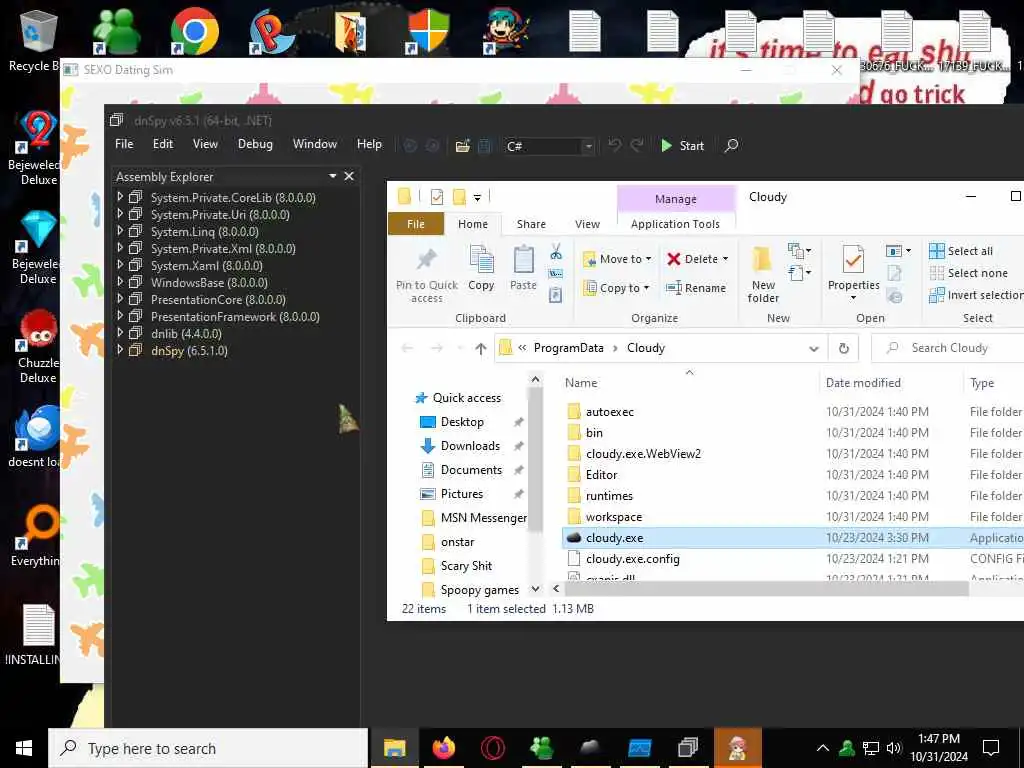
Task: Click the Delete button in ribbon
Action: coord(697,259)
